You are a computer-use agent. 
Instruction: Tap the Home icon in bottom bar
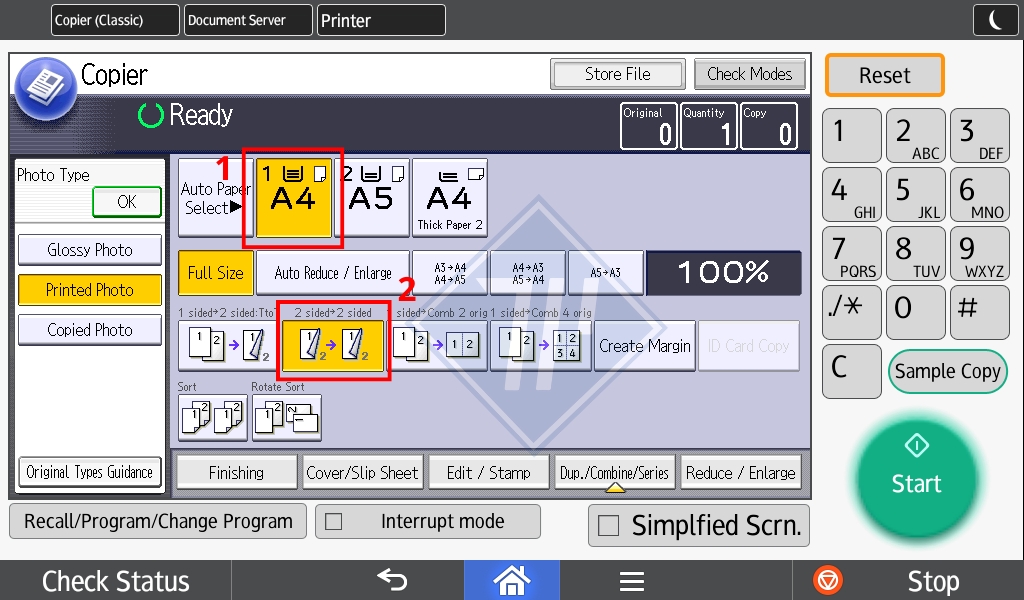(511, 580)
